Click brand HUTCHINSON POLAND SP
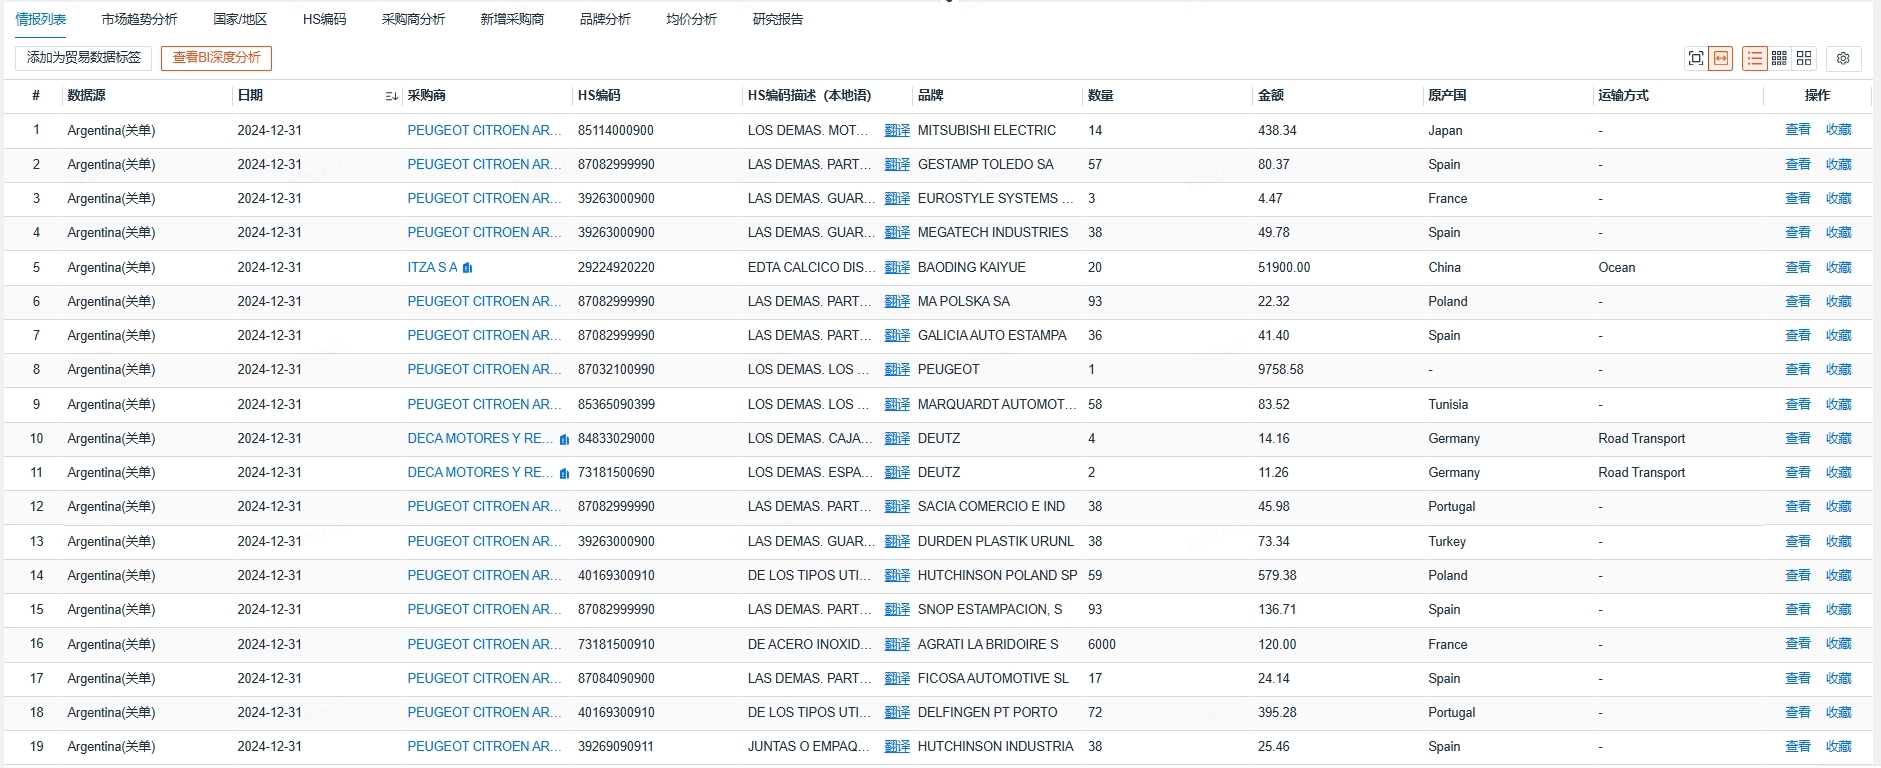Screen dimensions: 1881x768 pyautogui.click(x=998, y=575)
